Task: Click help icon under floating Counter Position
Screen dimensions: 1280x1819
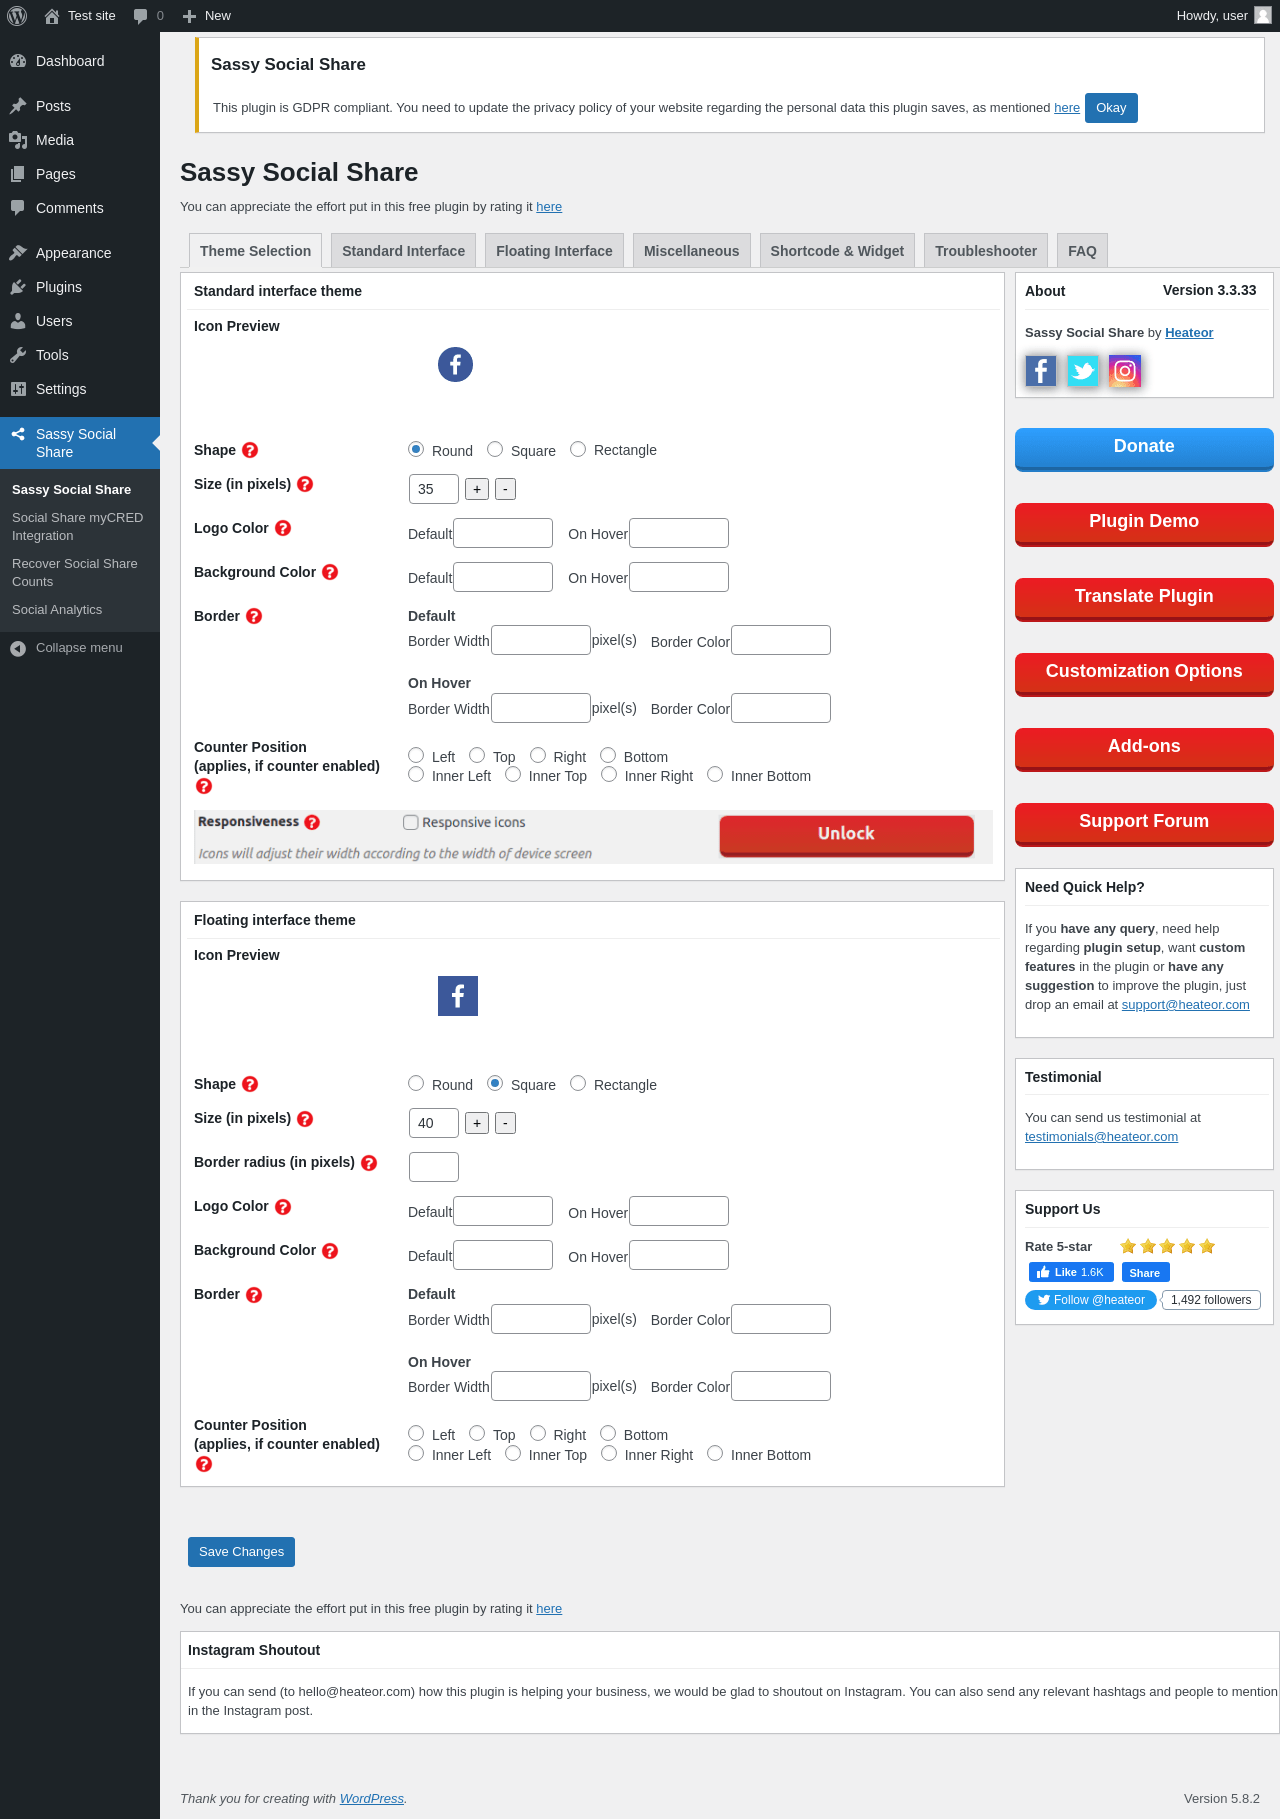Action: [204, 1464]
